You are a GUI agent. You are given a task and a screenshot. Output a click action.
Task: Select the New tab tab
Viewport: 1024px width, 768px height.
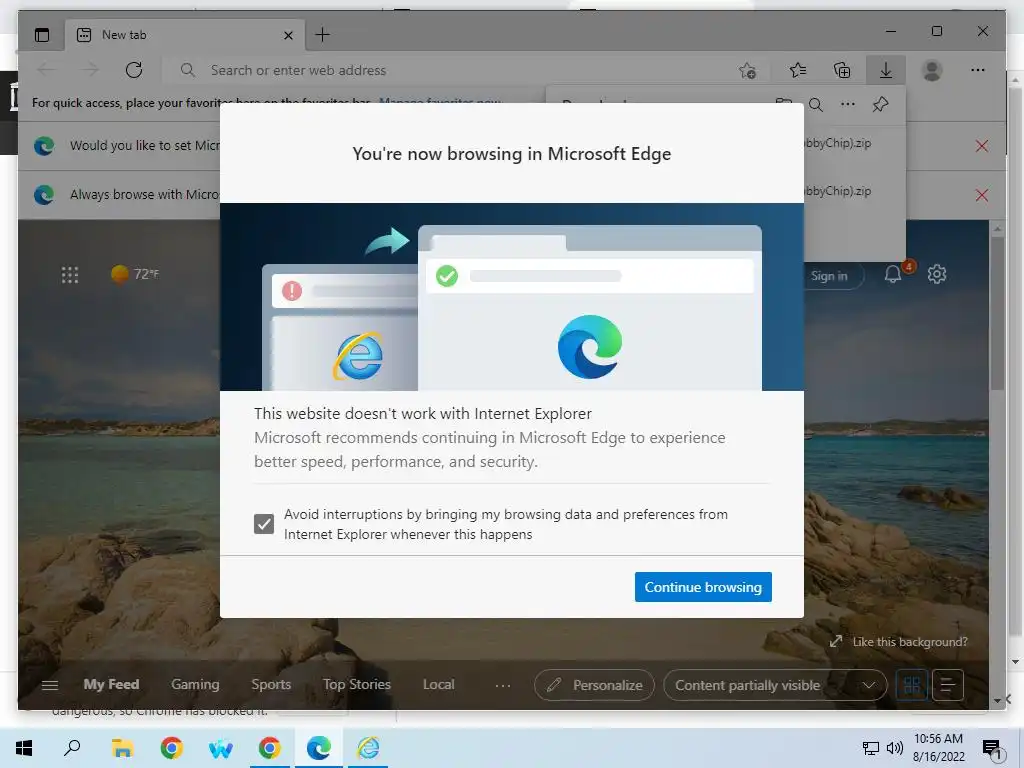click(184, 35)
